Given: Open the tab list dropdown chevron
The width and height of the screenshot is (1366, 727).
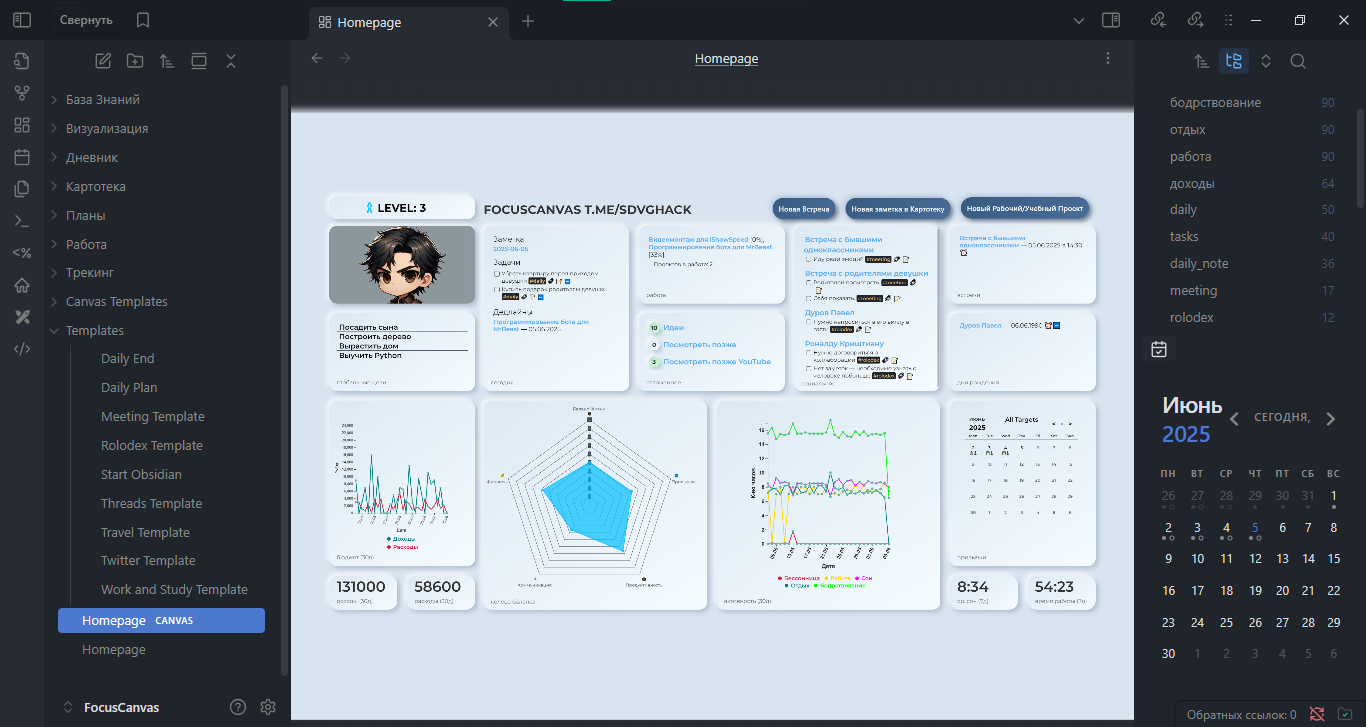Looking at the screenshot, I should [x=1078, y=20].
